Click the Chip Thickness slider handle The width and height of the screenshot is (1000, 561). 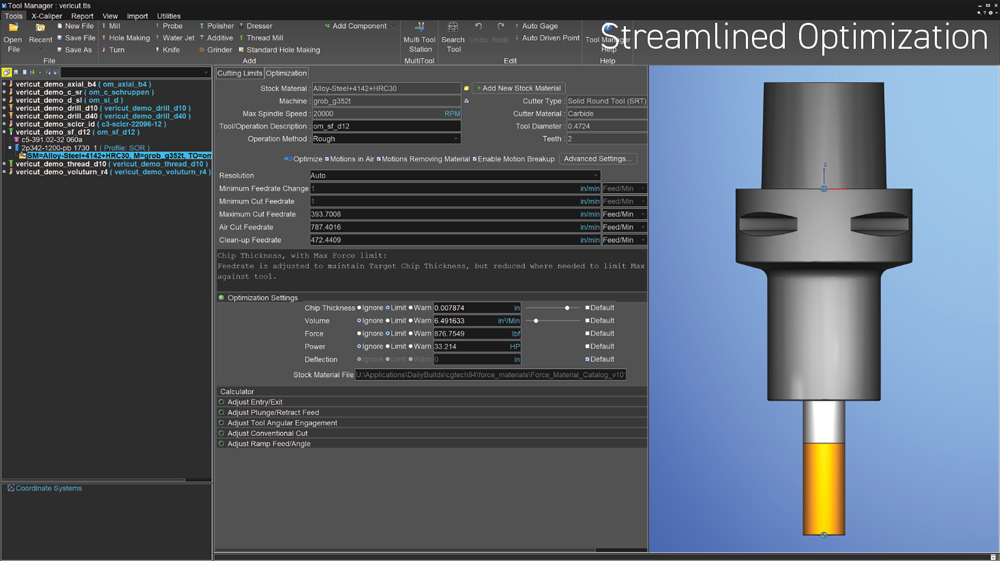(x=567, y=308)
